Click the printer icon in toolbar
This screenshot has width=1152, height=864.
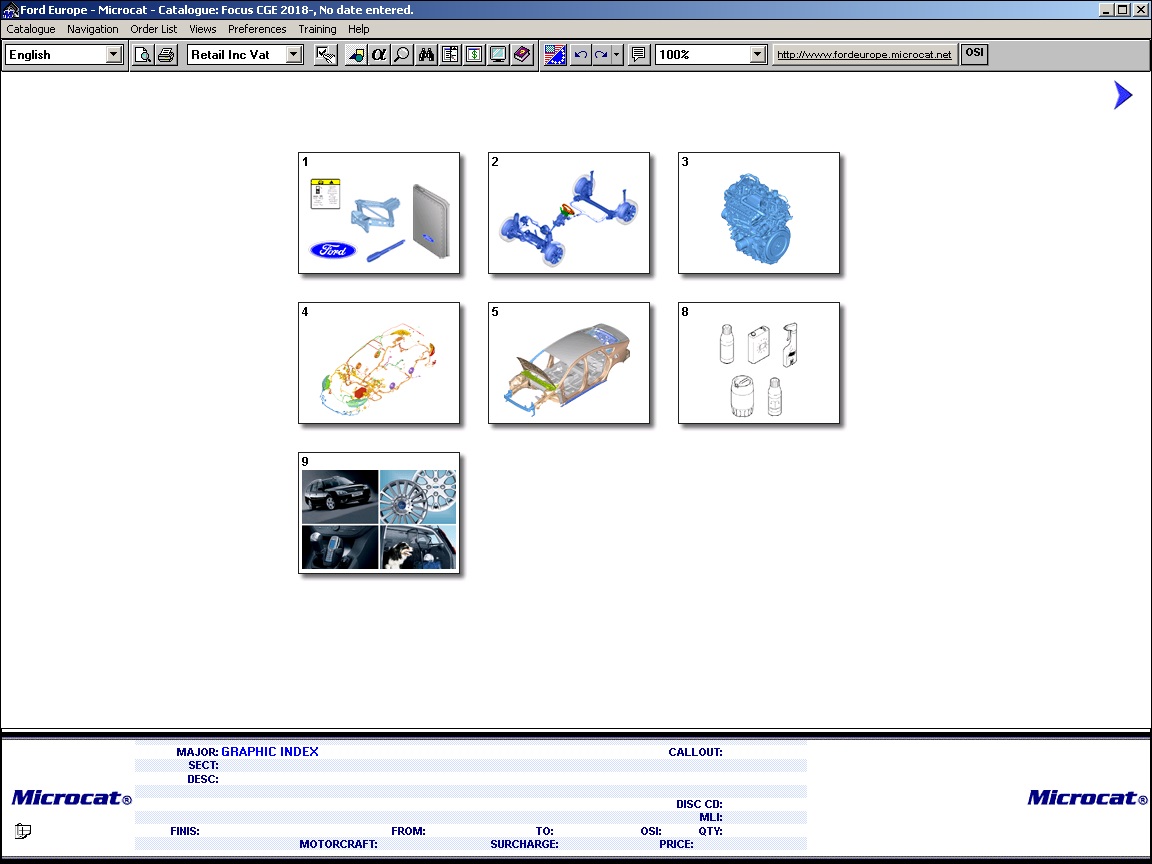point(166,55)
